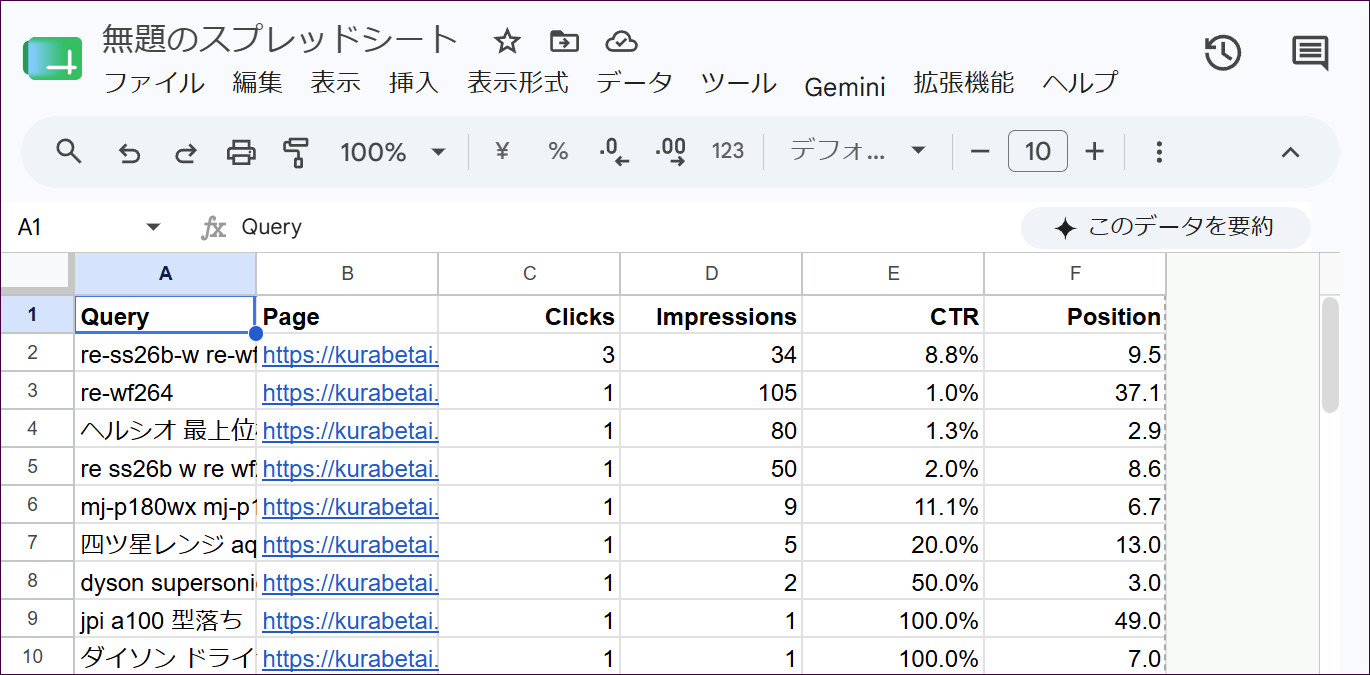Open the default font dropdown
1370x675 pixels.
point(858,152)
